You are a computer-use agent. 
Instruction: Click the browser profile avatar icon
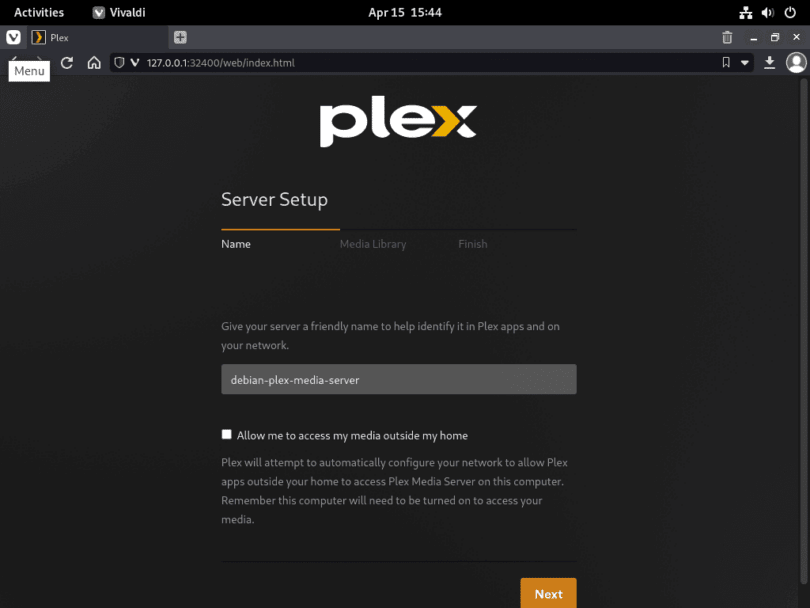pyautogui.click(x=795, y=61)
